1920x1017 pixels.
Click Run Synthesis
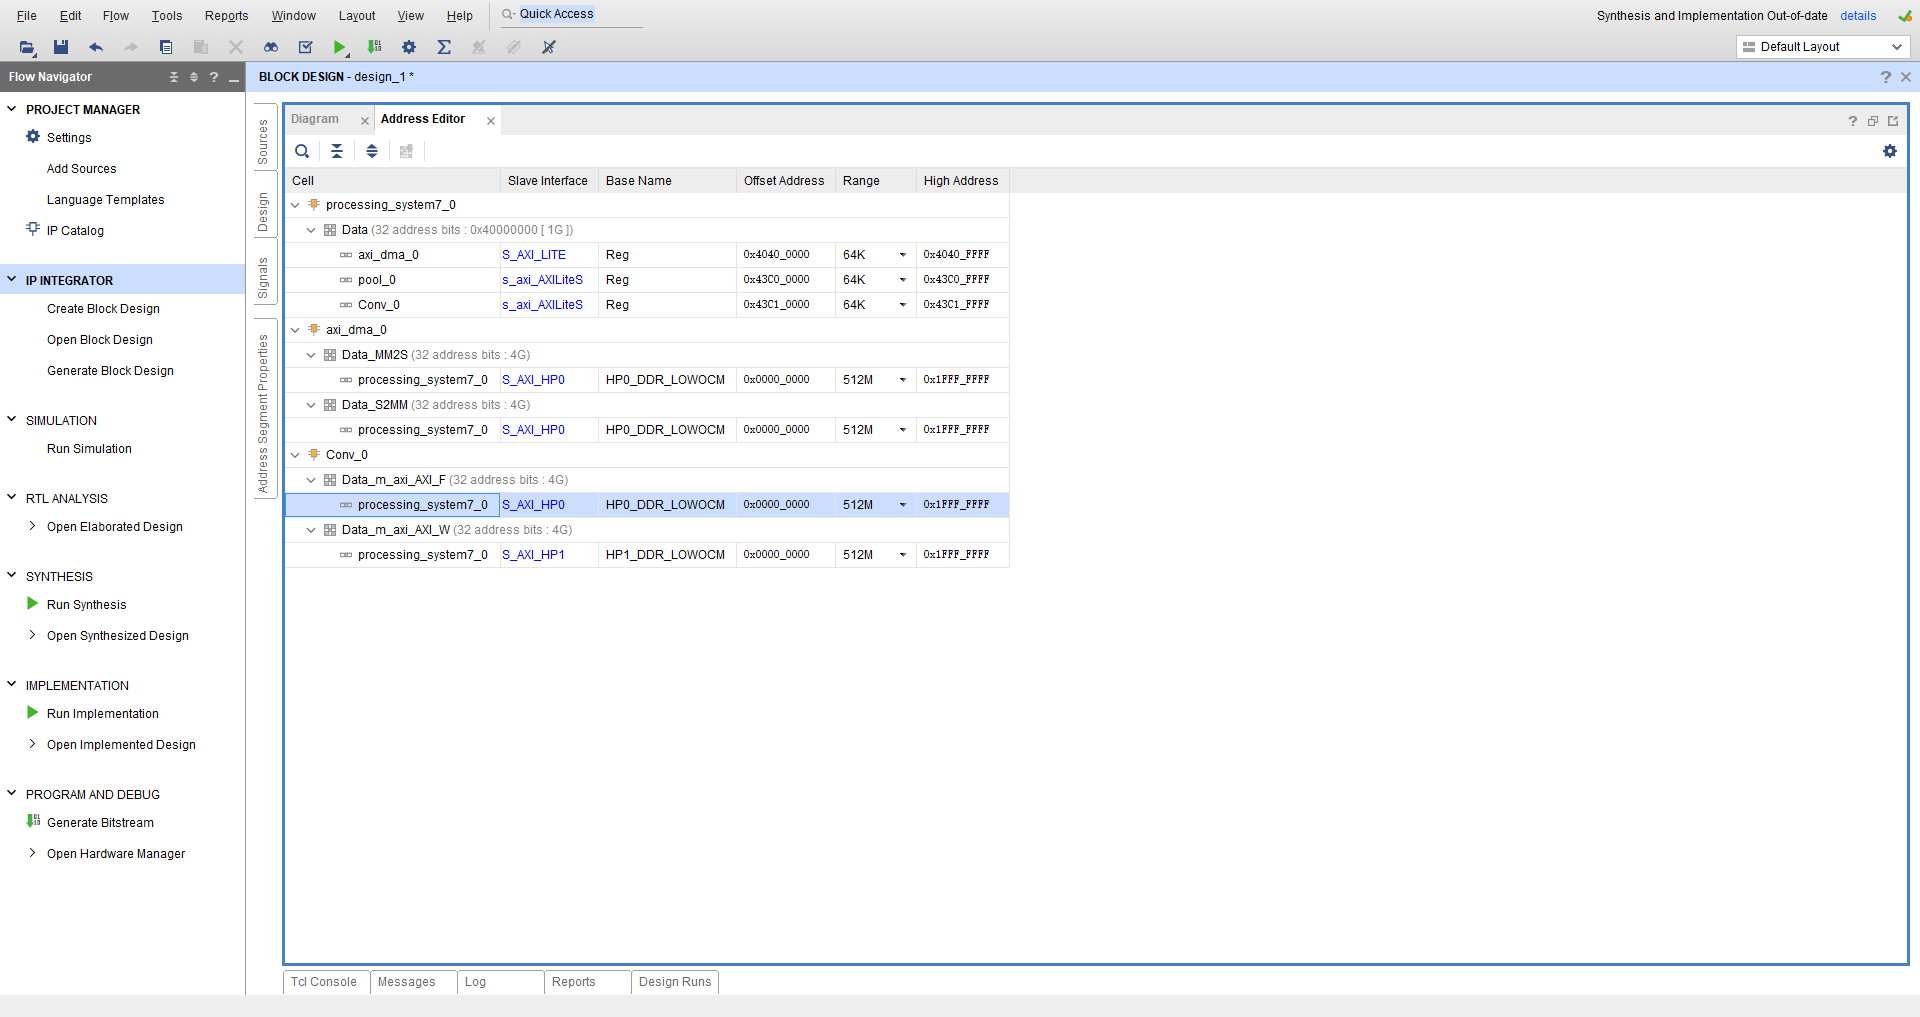point(86,605)
